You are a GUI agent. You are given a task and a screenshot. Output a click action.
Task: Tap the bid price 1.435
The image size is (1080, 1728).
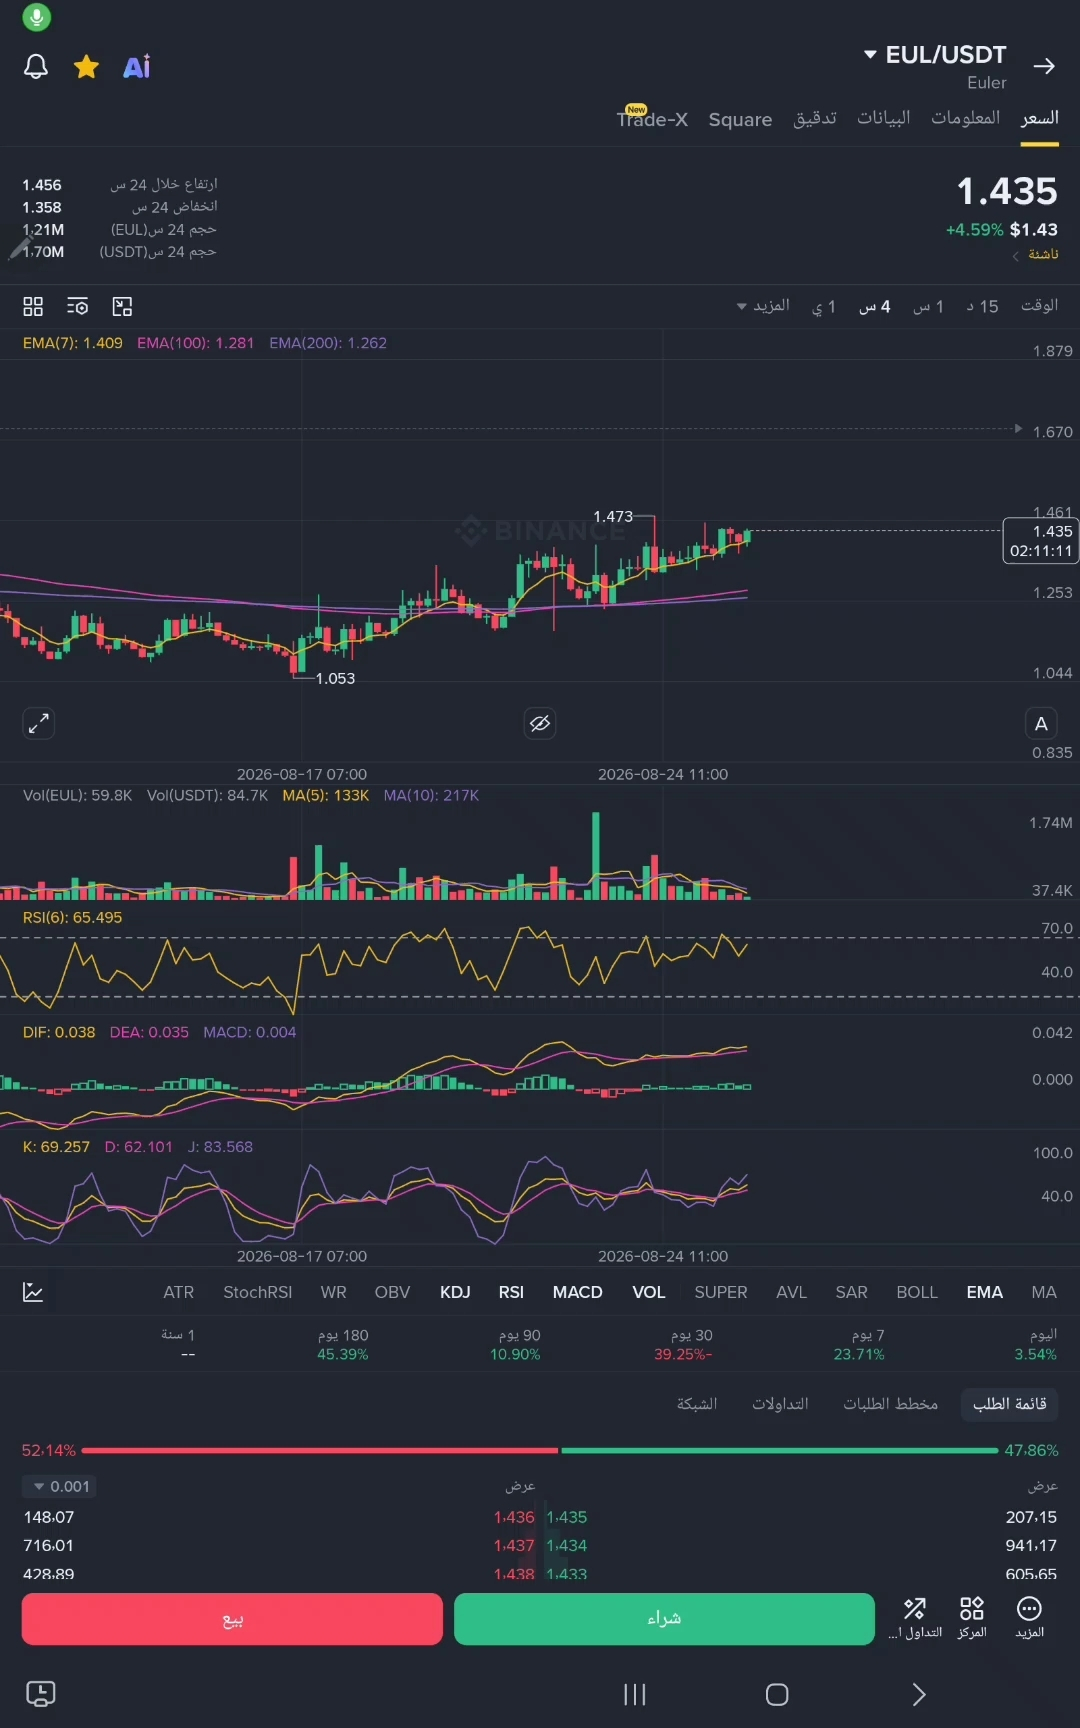coord(567,1517)
